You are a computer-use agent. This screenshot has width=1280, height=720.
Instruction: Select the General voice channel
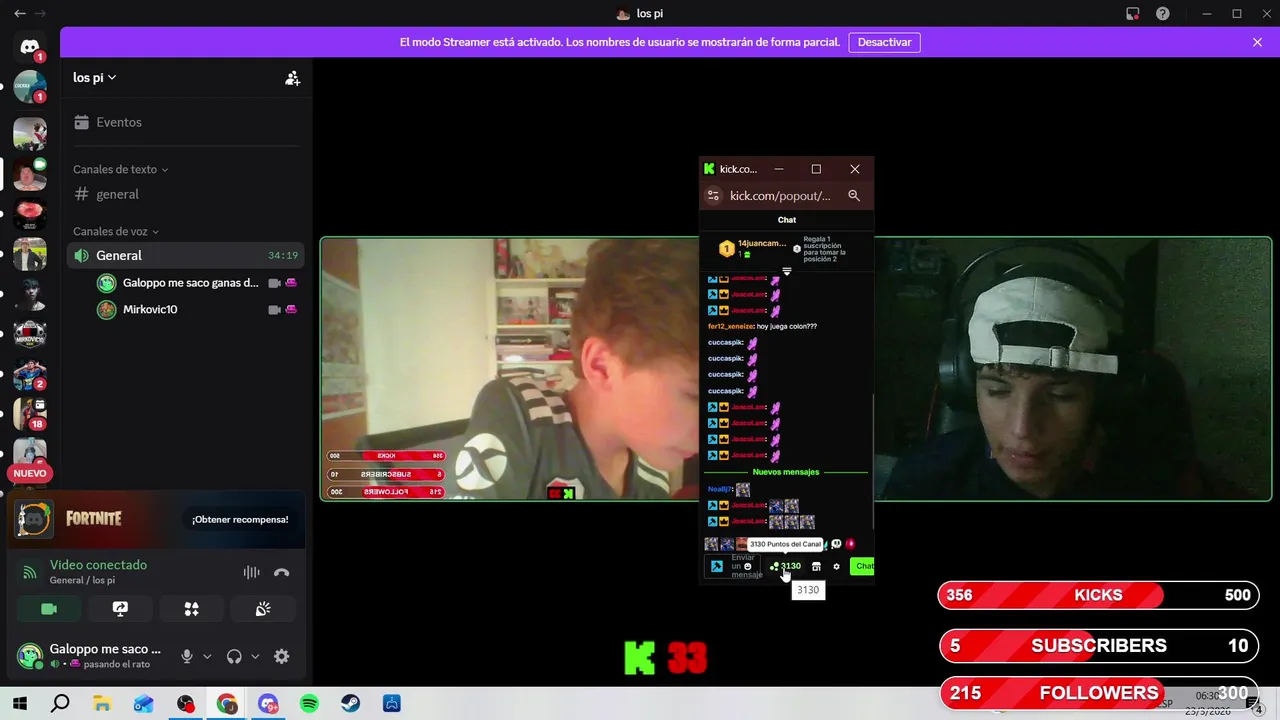186,255
